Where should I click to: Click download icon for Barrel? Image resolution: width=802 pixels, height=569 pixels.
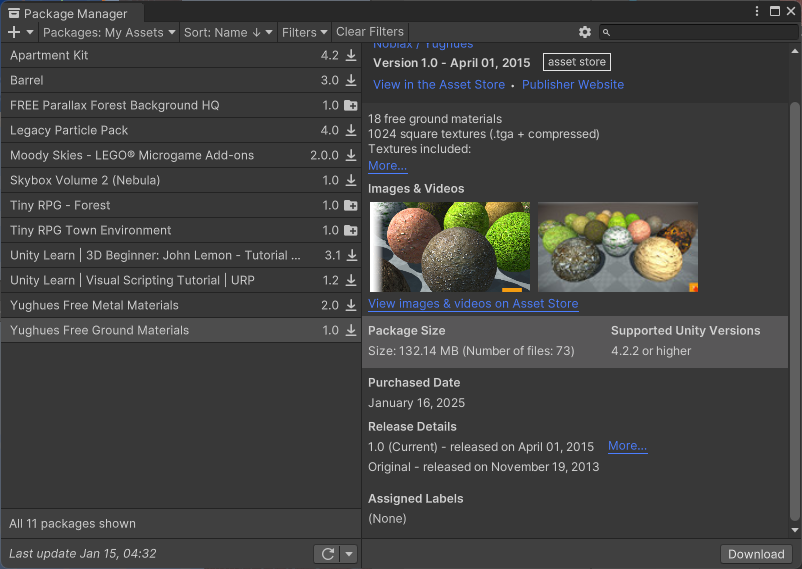point(351,80)
